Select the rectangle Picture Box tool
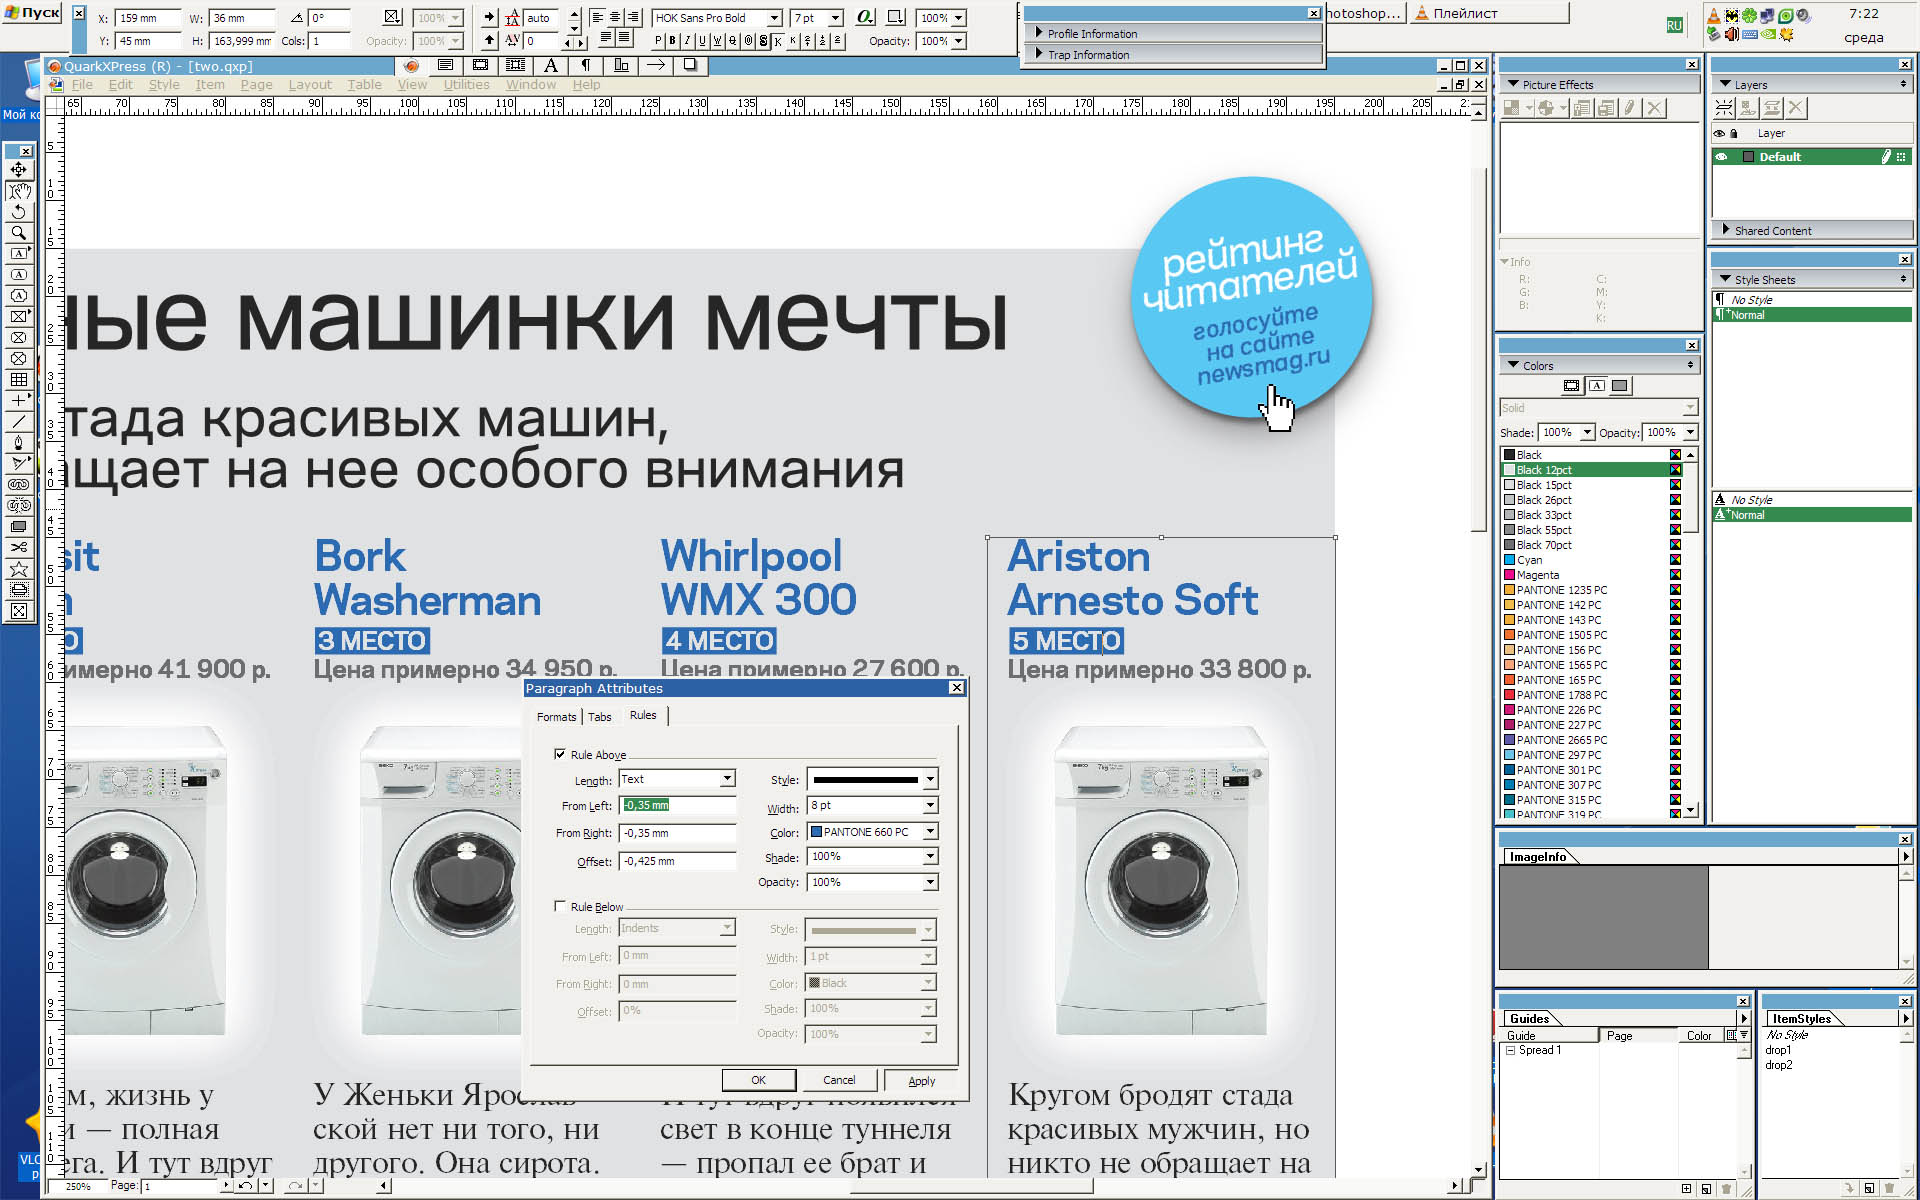 point(19,317)
